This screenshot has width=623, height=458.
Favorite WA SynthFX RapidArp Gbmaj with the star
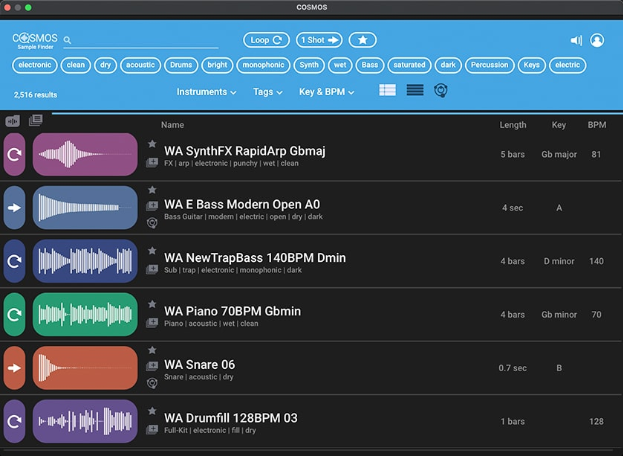point(152,144)
